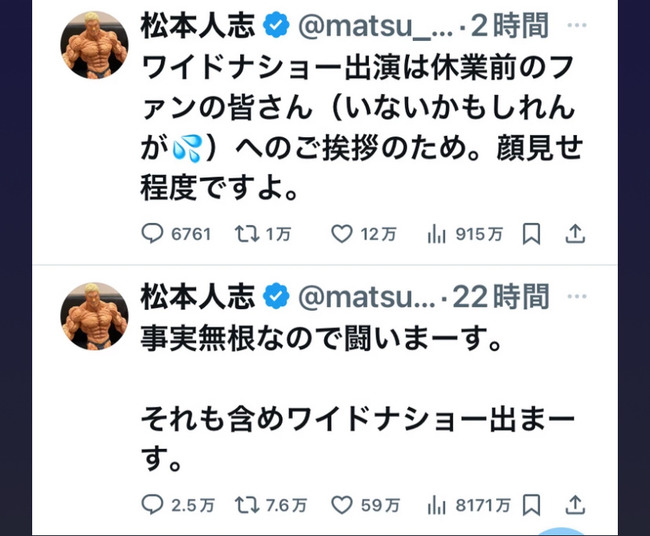Image resolution: width=650 pixels, height=536 pixels.
Task: Share the second tweet via upload icon
Action: point(575,505)
